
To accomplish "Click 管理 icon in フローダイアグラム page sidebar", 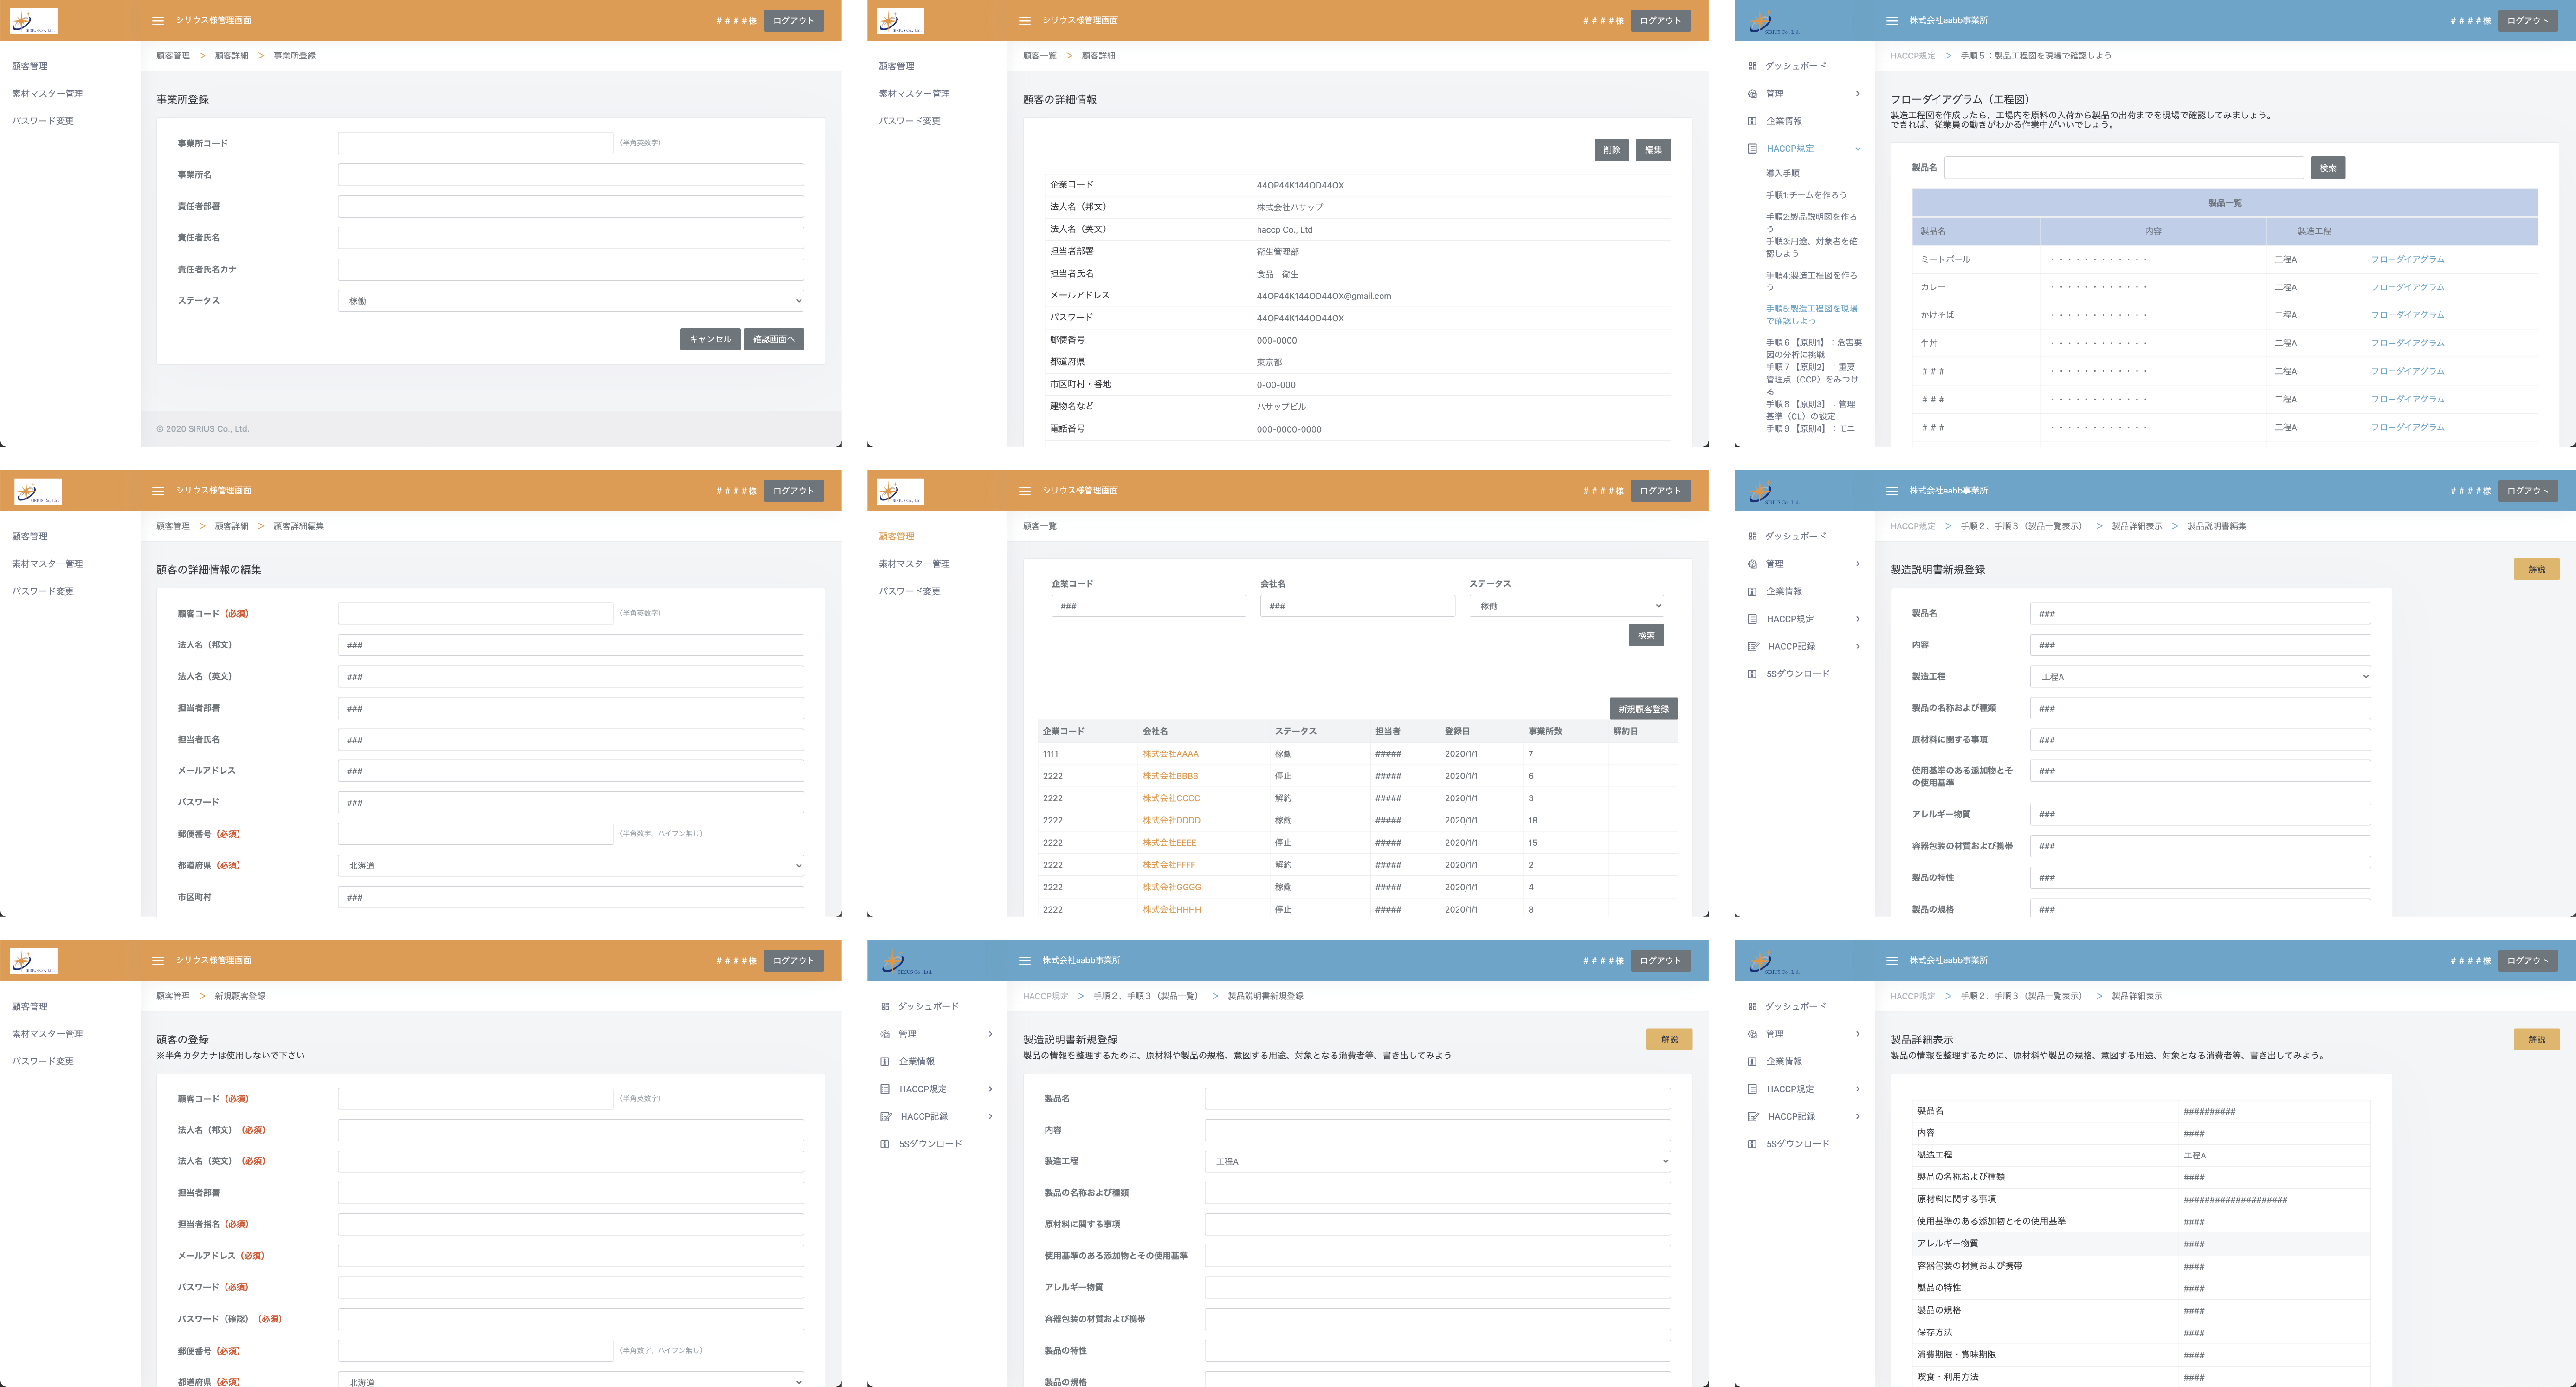I will tap(1752, 94).
